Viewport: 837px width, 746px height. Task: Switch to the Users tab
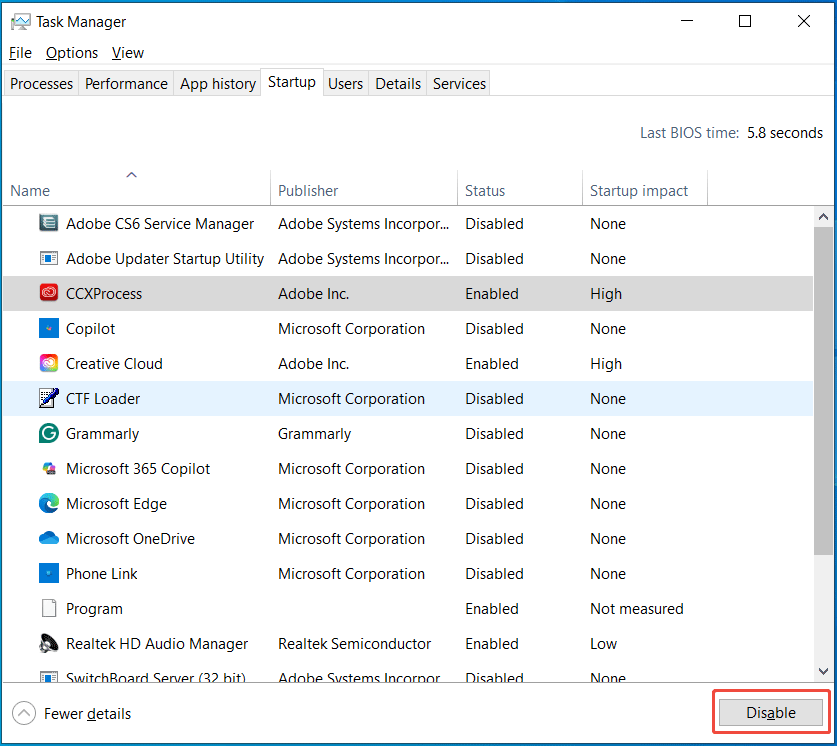click(345, 84)
